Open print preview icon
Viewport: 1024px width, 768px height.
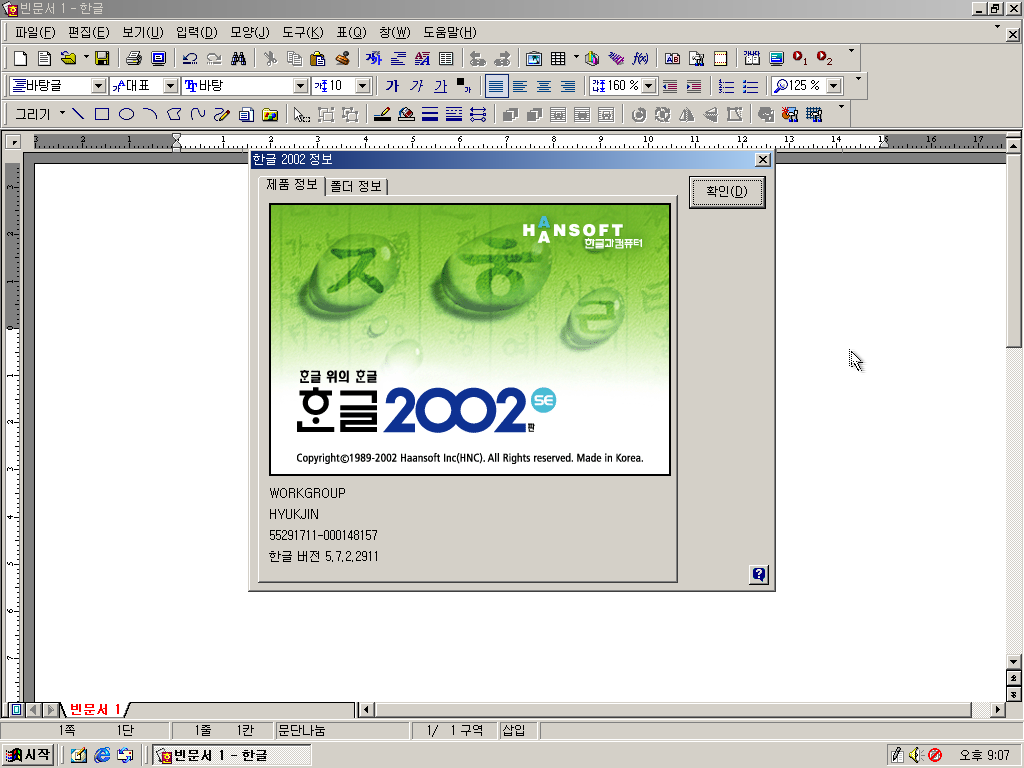point(158,59)
